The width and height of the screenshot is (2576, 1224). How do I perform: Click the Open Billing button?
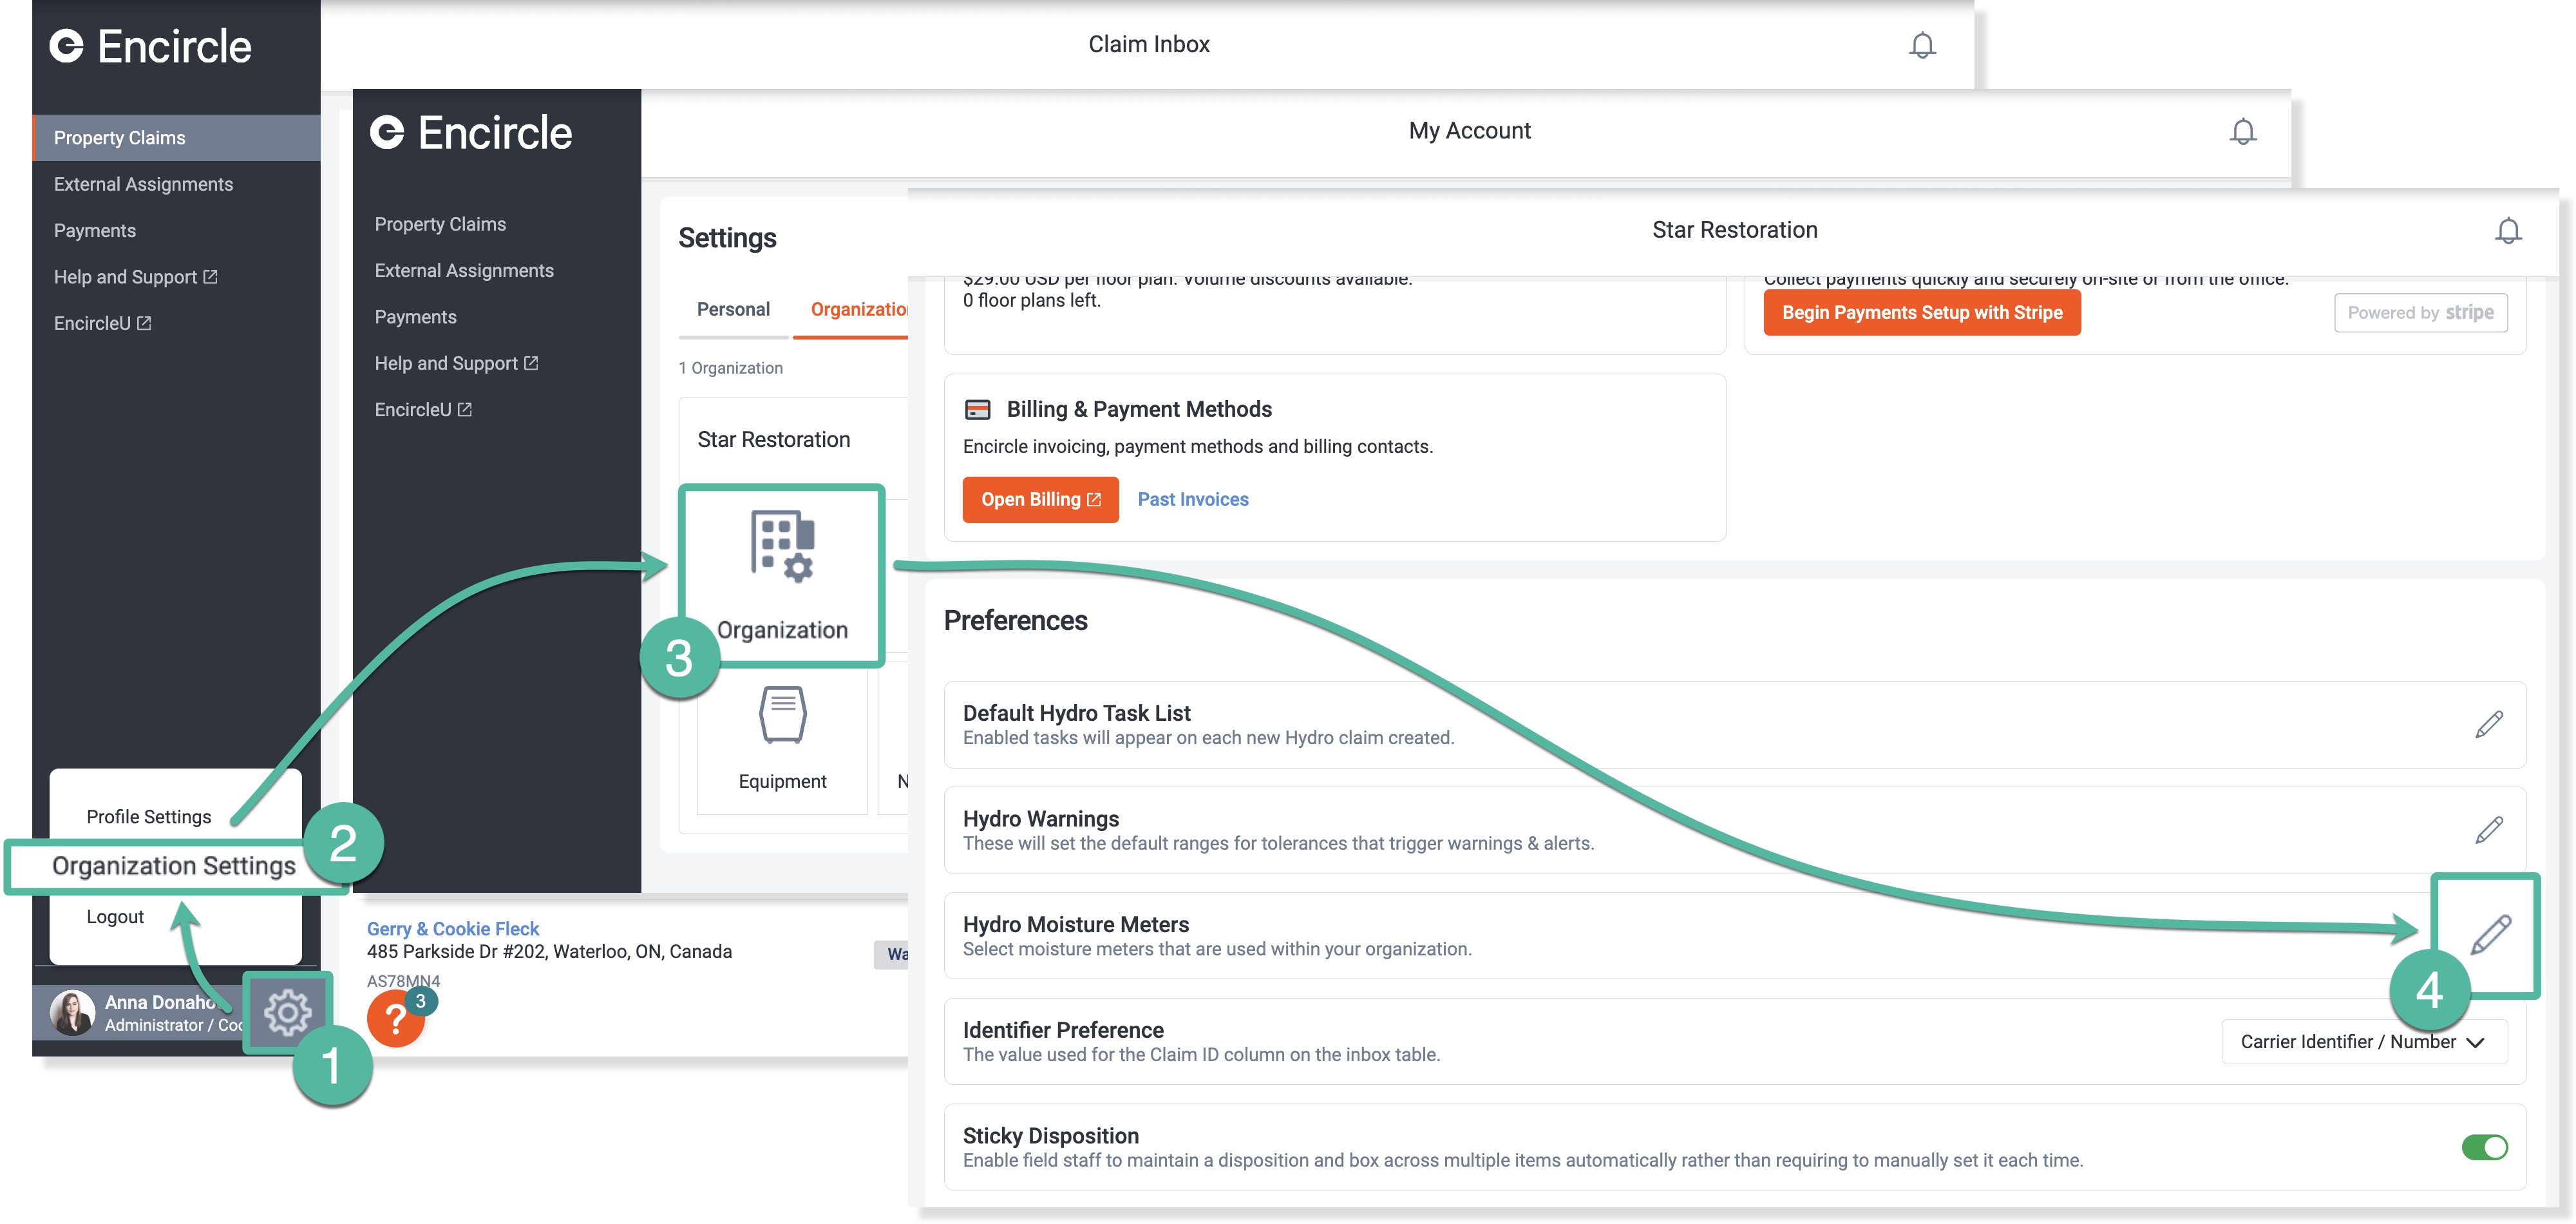pos(1040,499)
